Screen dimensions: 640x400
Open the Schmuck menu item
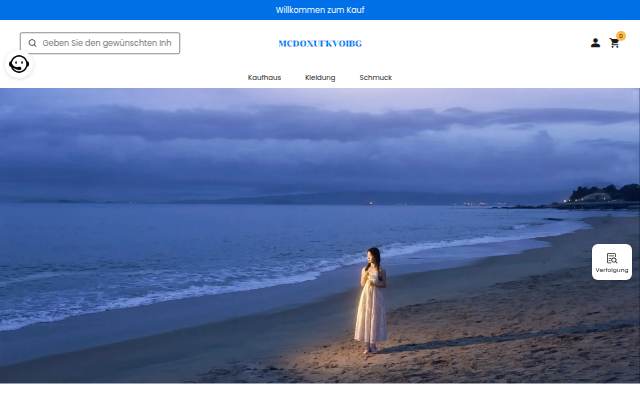pos(376,78)
